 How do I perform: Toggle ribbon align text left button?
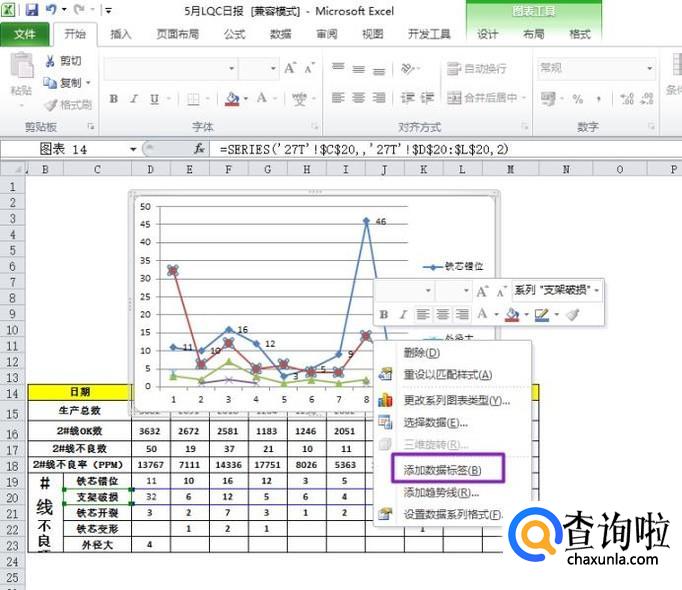(x=338, y=97)
